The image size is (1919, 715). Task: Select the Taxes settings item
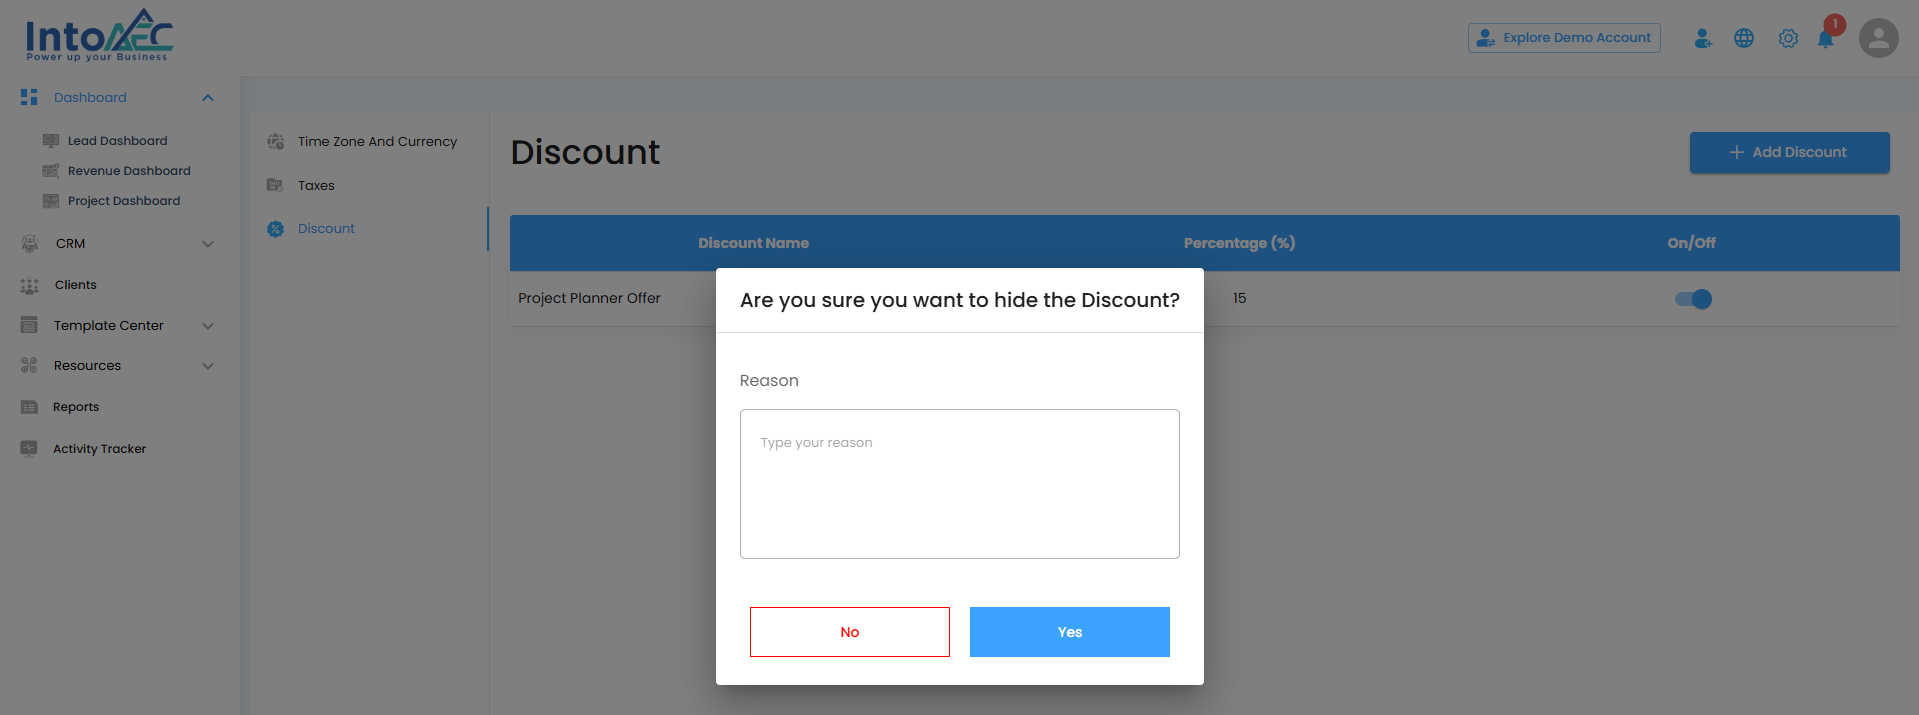click(316, 186)
